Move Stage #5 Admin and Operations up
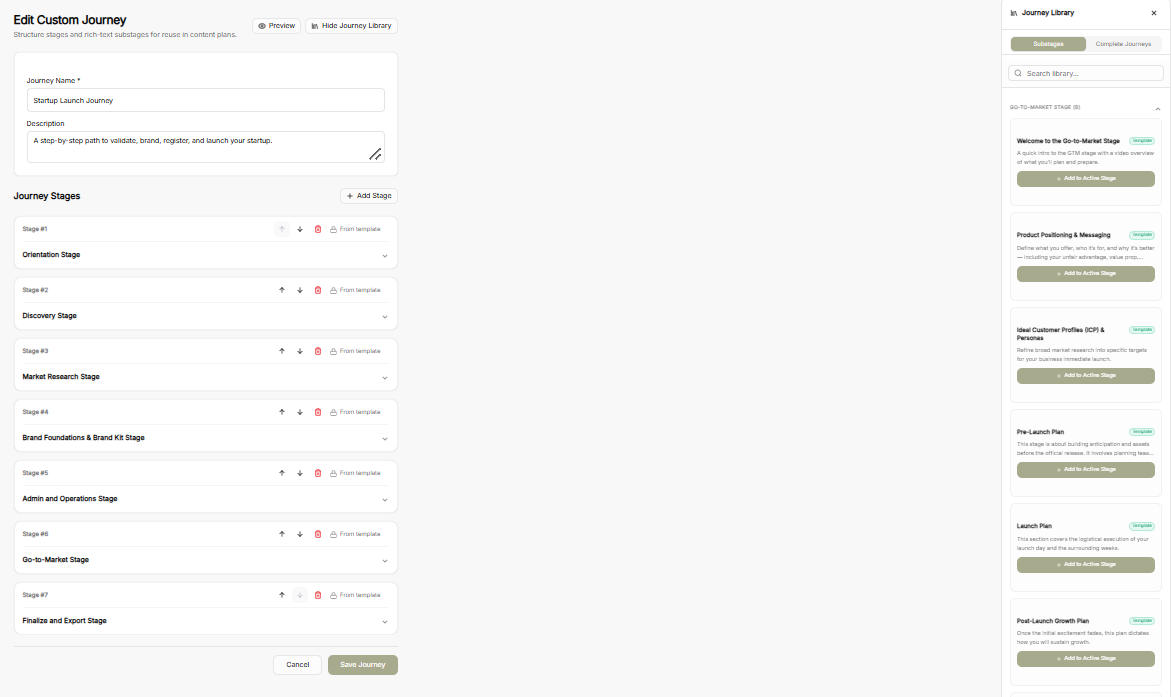1171x697 pixels. tap(282, 474)
